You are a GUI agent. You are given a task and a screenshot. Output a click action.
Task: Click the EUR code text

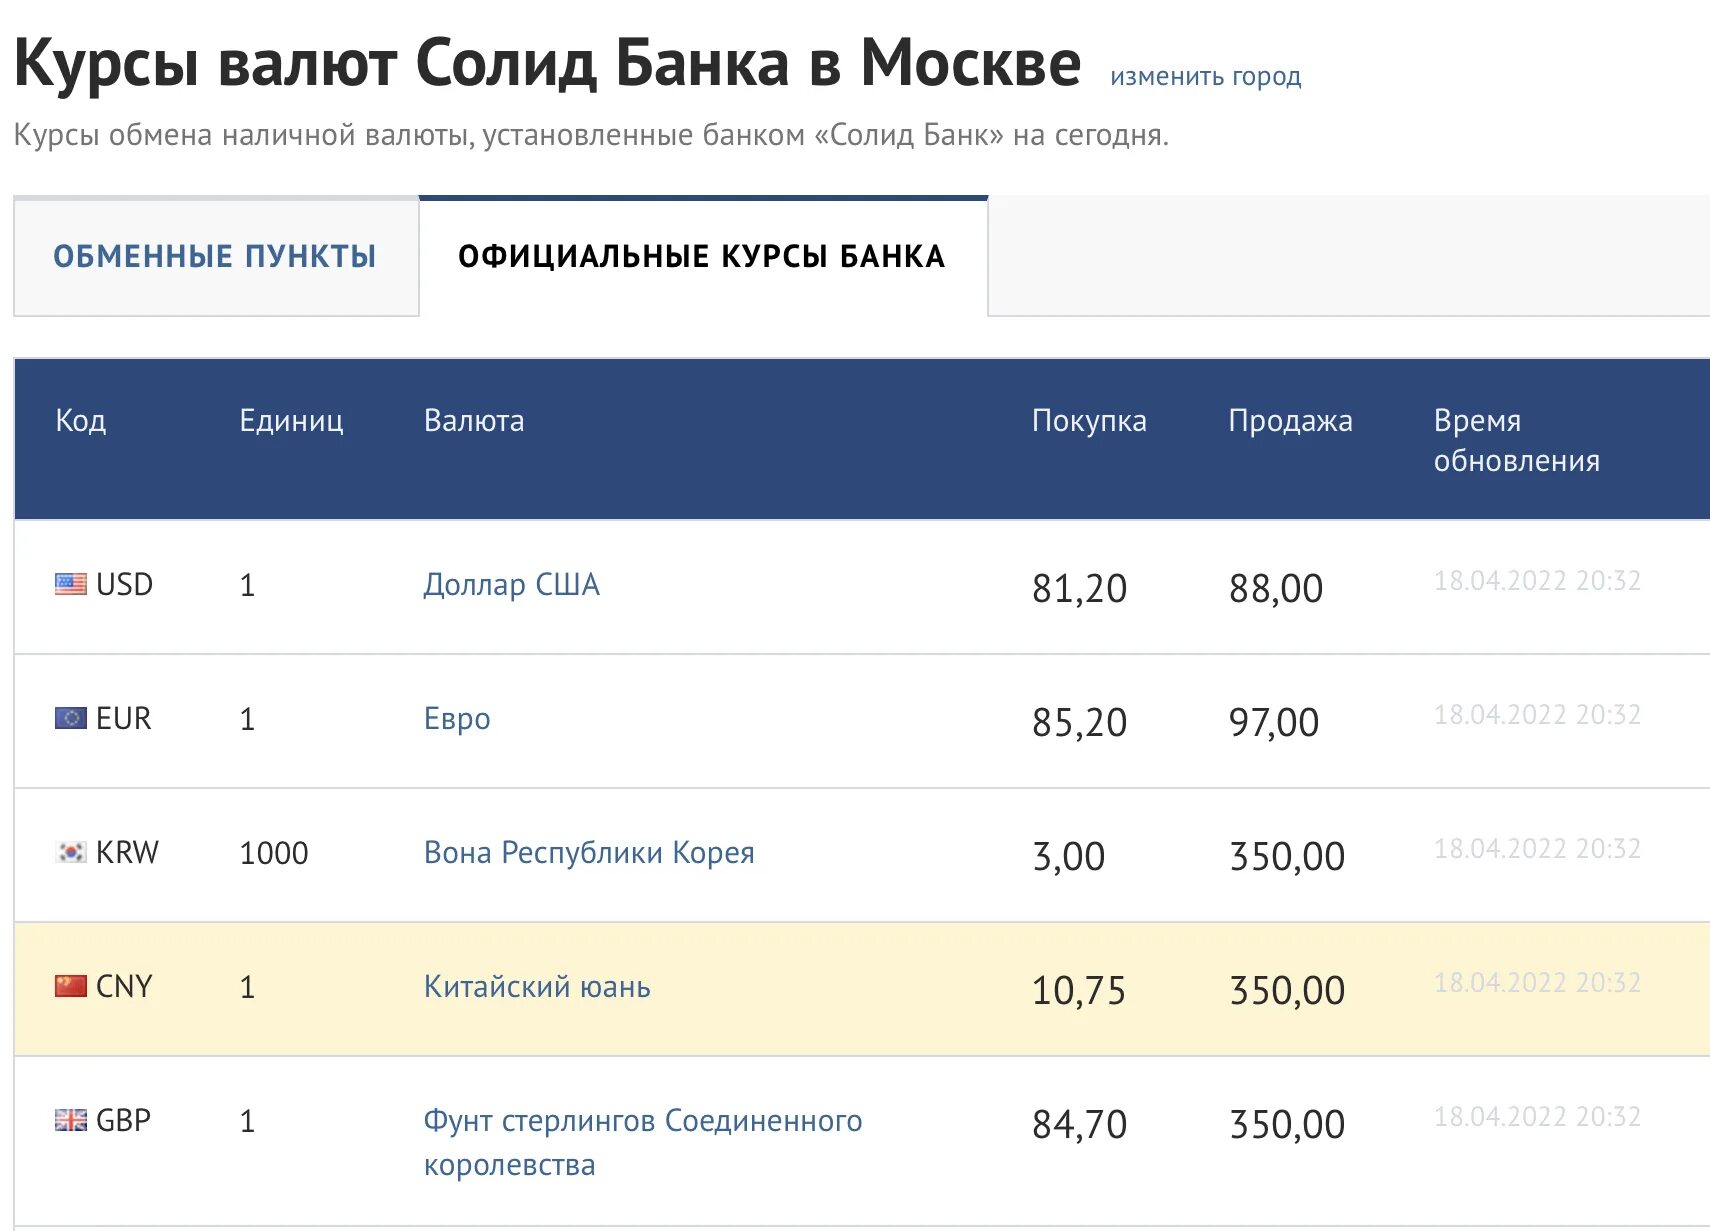coord(124,718)
